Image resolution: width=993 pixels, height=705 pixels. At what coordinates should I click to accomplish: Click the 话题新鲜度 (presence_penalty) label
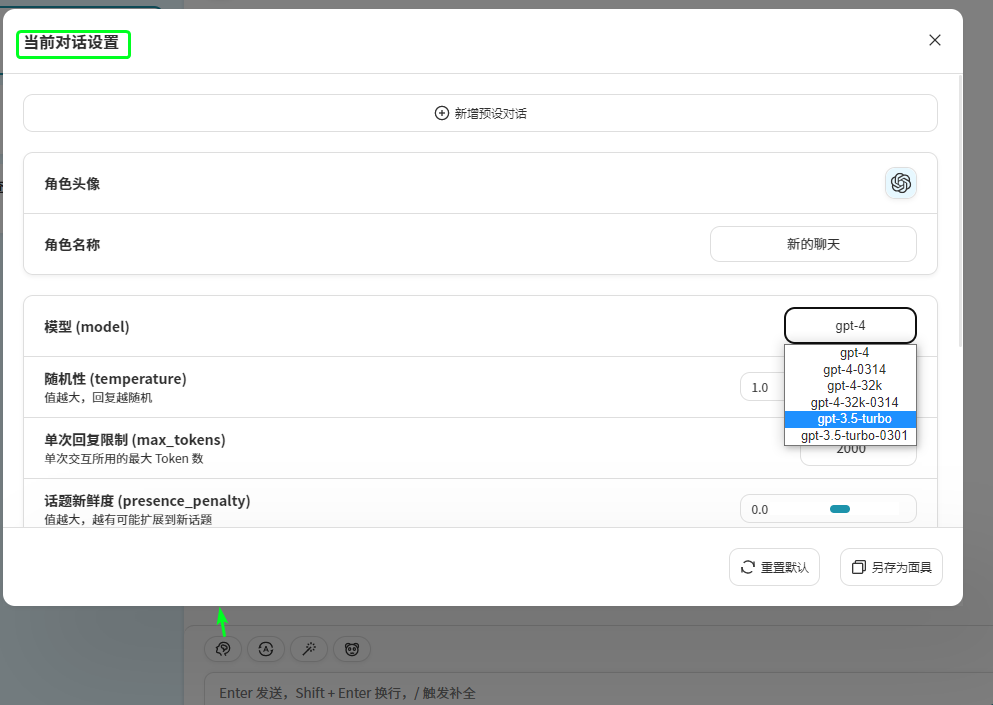pyautogui.click(x=148, y=500)
